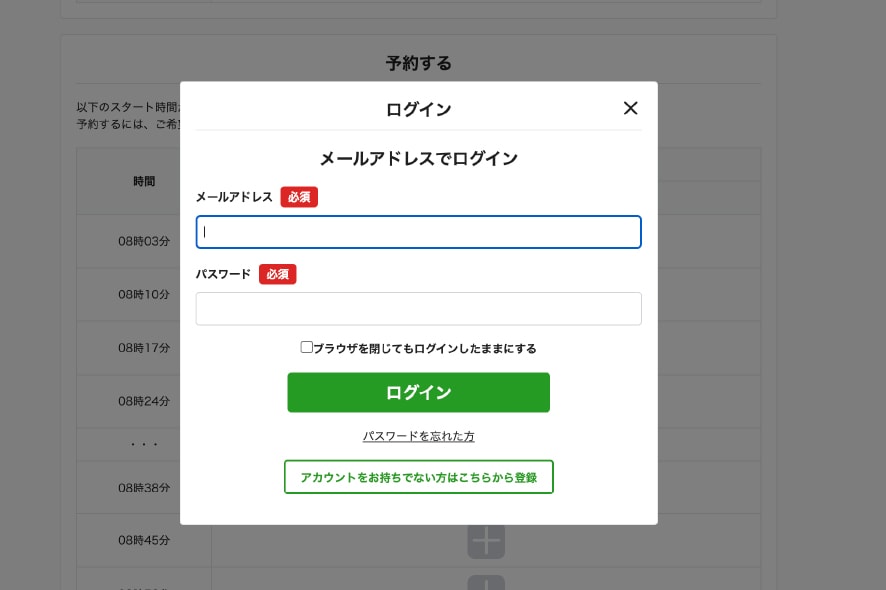Select the 08時03分 time row

144,241
